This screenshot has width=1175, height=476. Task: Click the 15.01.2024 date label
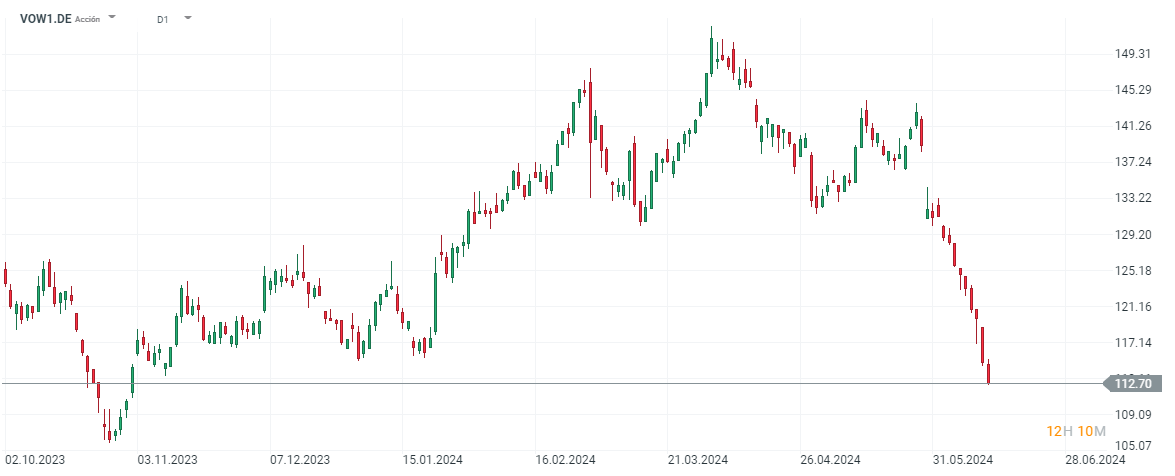(x=433, y=460)
